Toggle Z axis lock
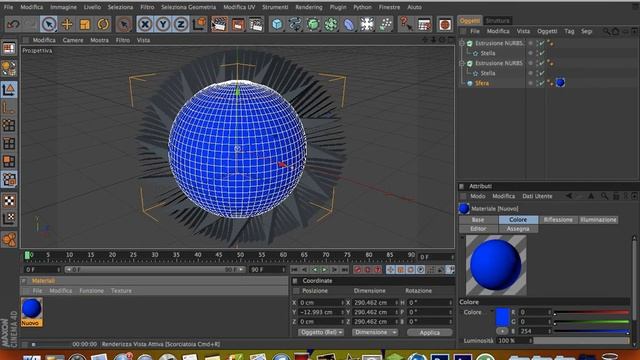This screenshot has height=360, width=640. coord(181,24)
